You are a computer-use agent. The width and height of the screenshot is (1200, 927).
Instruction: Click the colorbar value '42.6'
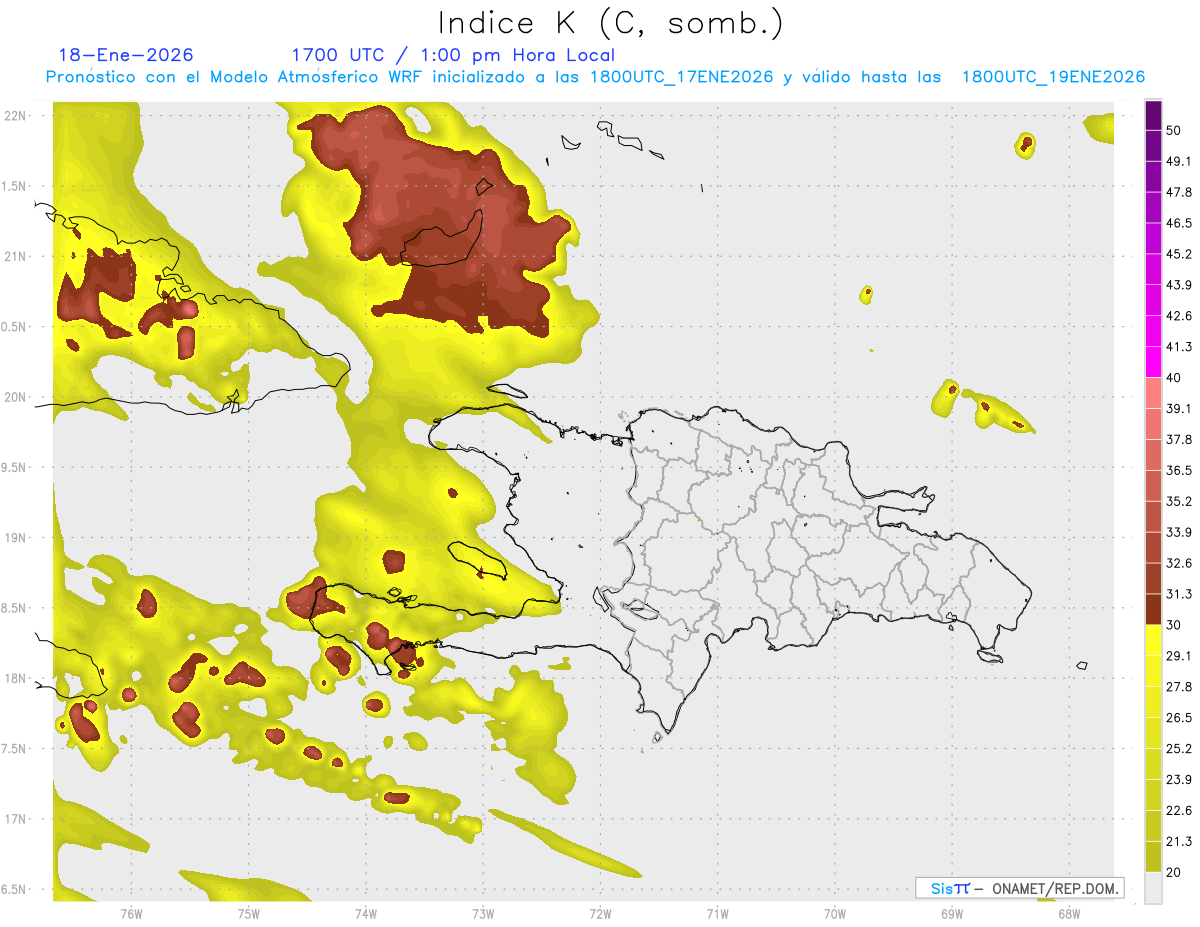click(x=1179, y=316)
